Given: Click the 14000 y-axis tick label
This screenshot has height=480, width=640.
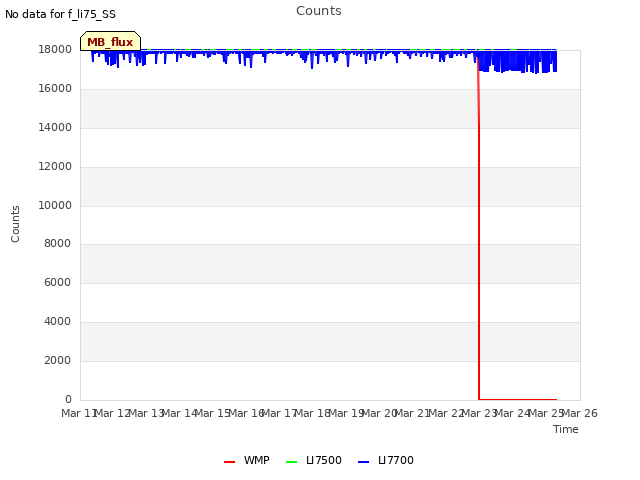Looking at the screenshot, I should pyautogui.click(x=55, y=127).
